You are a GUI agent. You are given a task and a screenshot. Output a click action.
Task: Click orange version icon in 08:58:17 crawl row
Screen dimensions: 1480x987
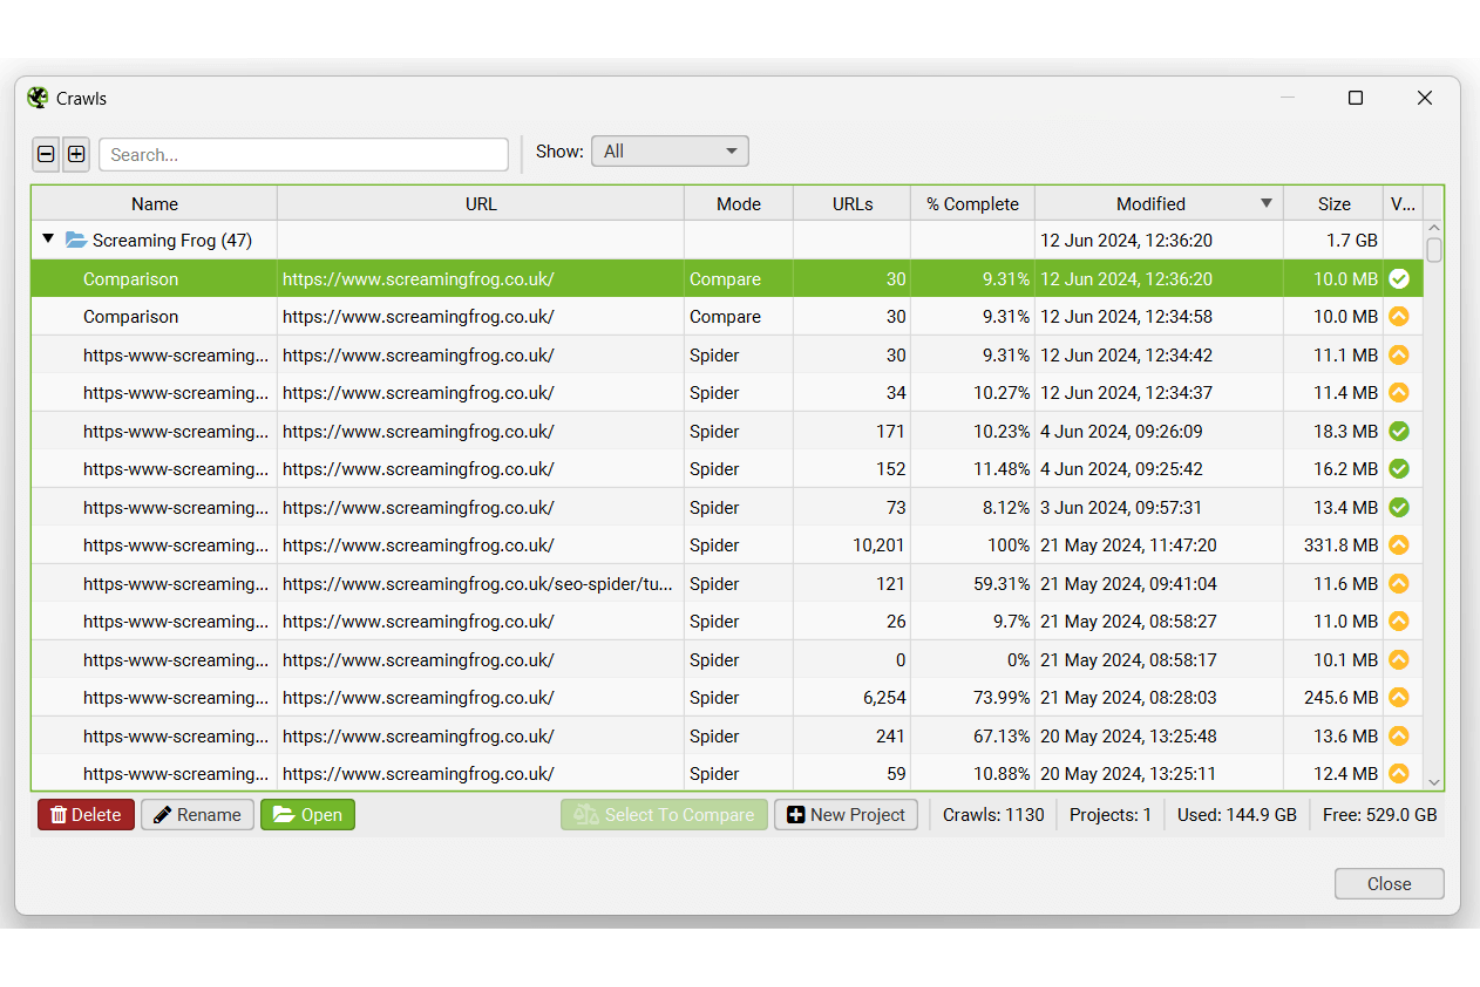point(1399,660)
